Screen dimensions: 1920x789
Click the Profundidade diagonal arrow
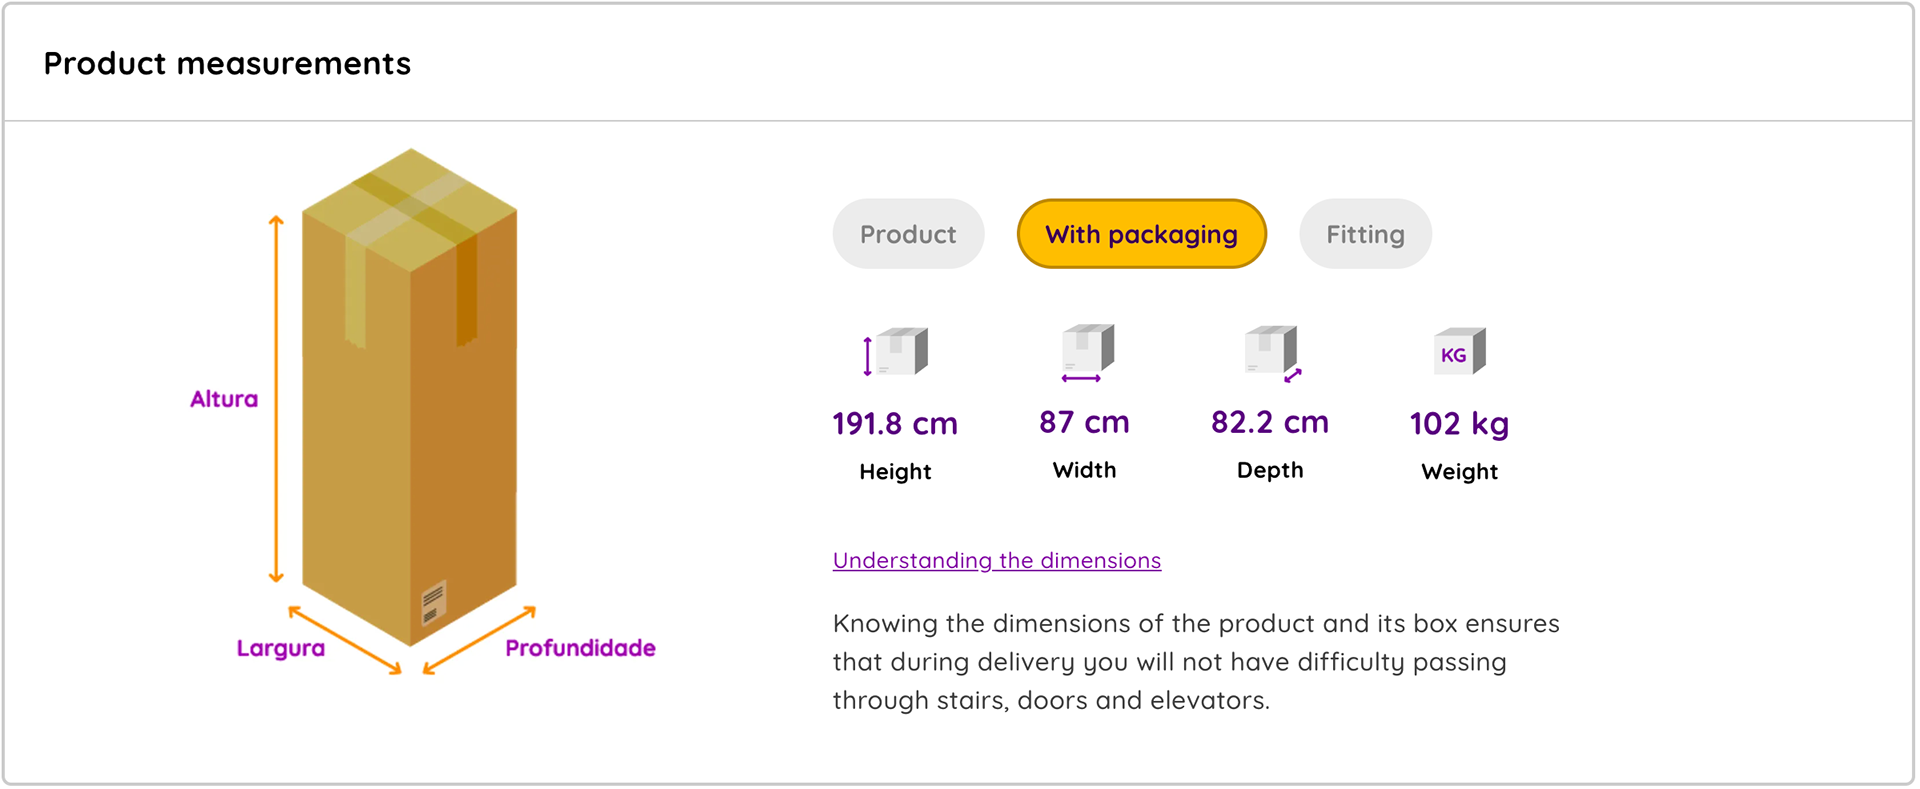[479, 640]
